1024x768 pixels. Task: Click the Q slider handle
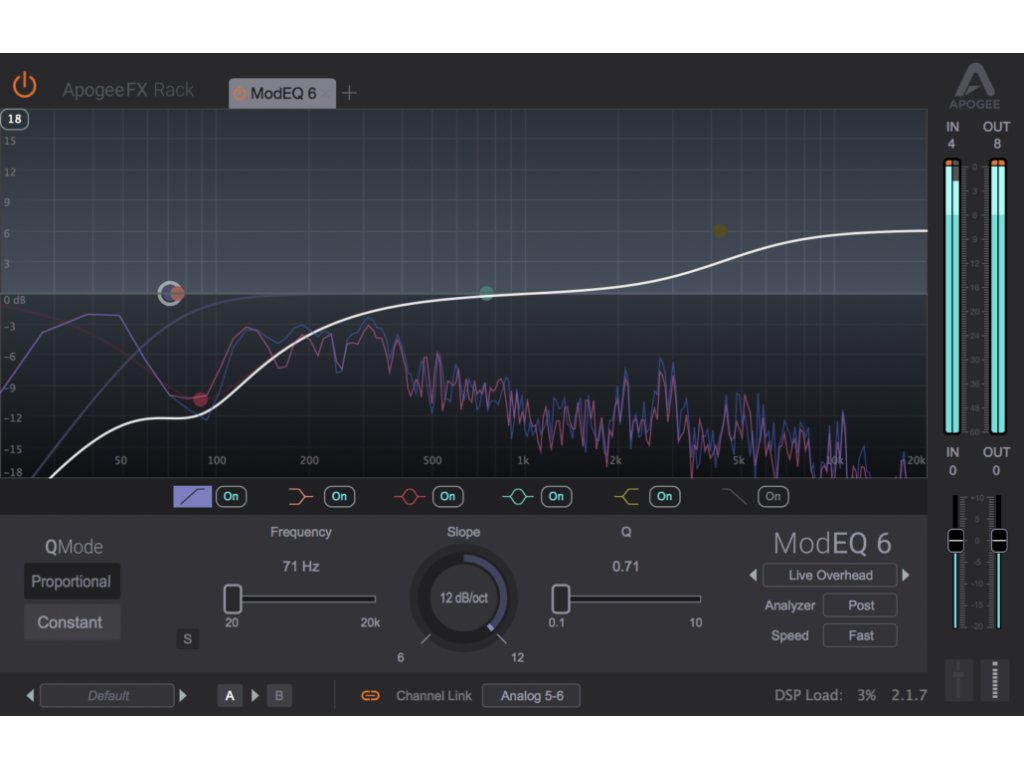pyautogui.click(x=560, y=598)
